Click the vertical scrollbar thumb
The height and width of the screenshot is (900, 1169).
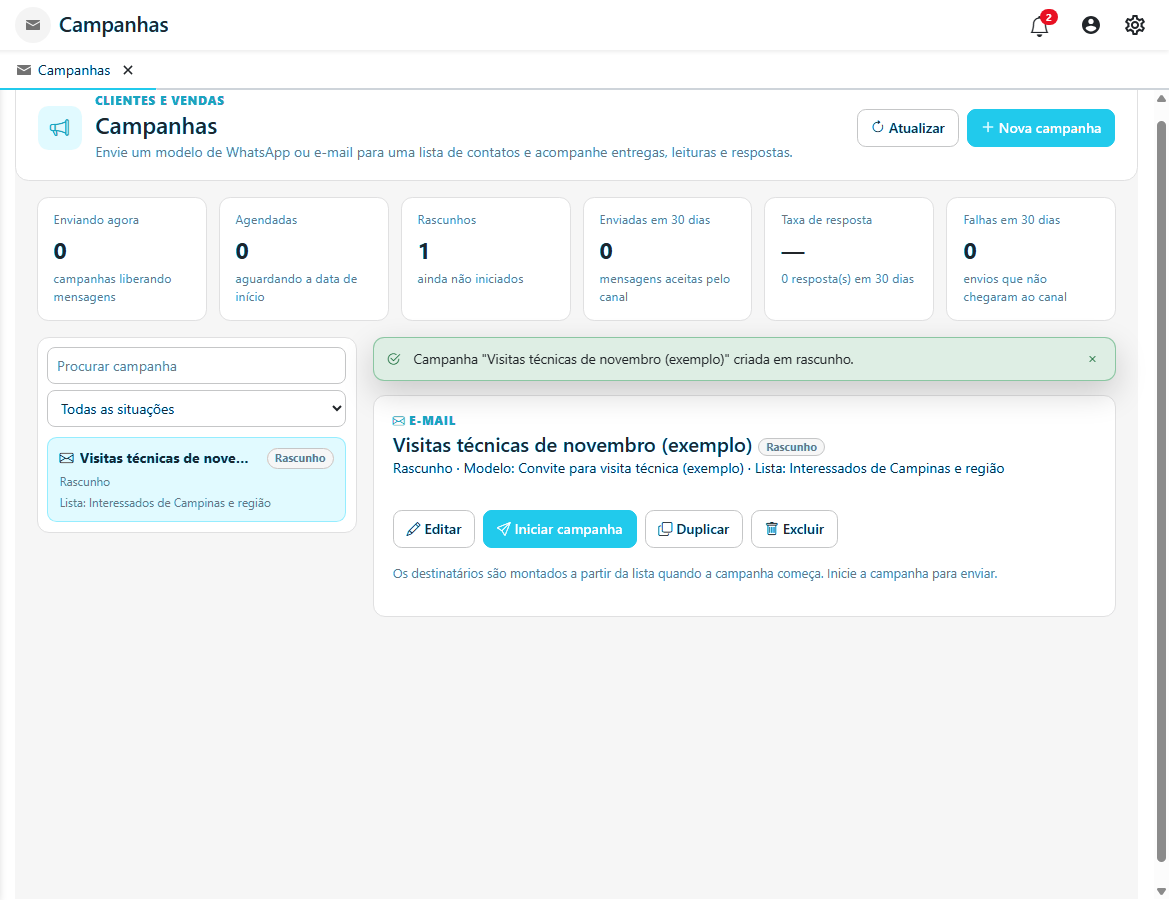click(x=1161, y=492)
